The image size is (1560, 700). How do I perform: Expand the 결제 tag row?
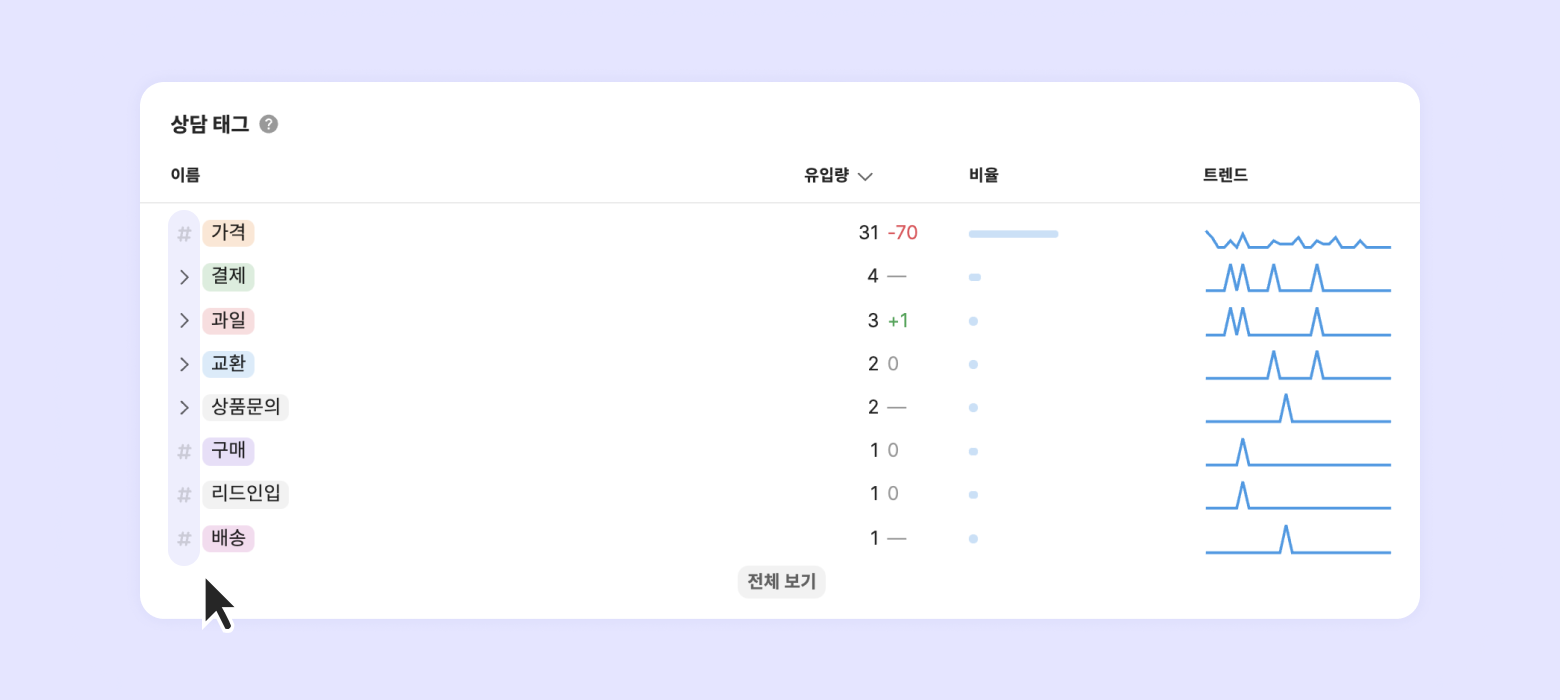[184, 277]
